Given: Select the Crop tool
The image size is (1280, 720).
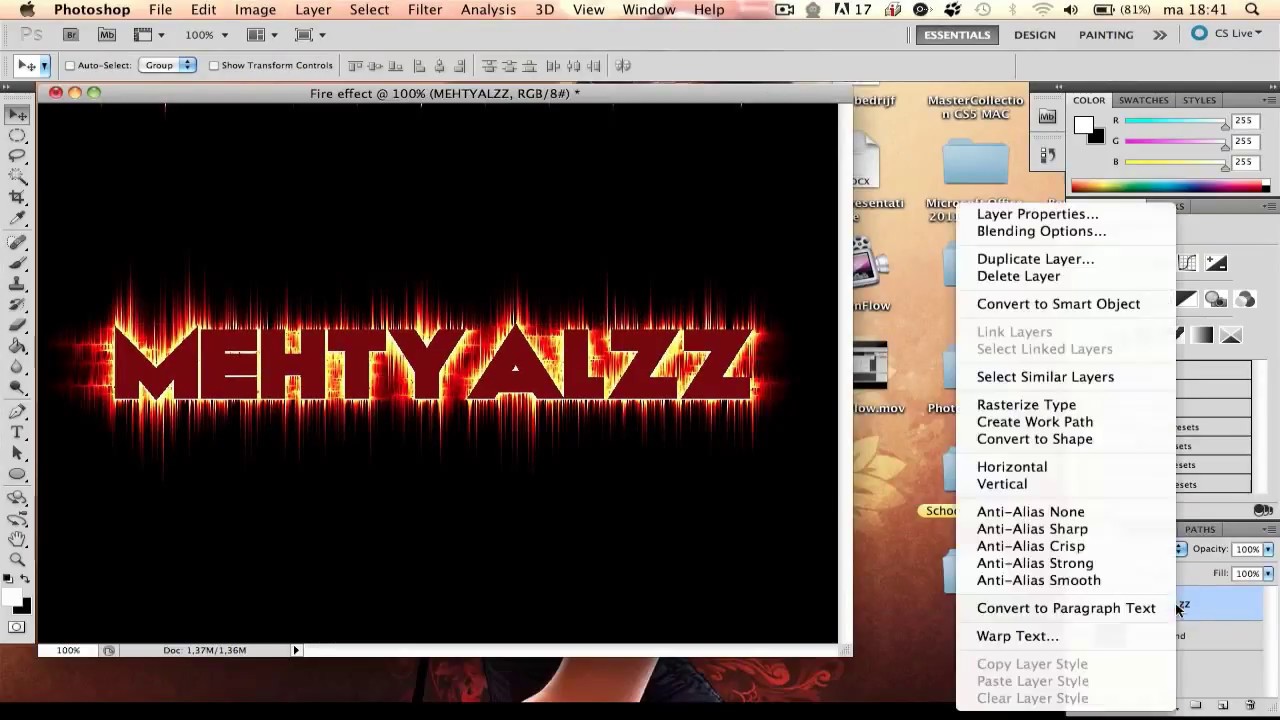Looking at the screenshot, I should (x=18, y=197).
